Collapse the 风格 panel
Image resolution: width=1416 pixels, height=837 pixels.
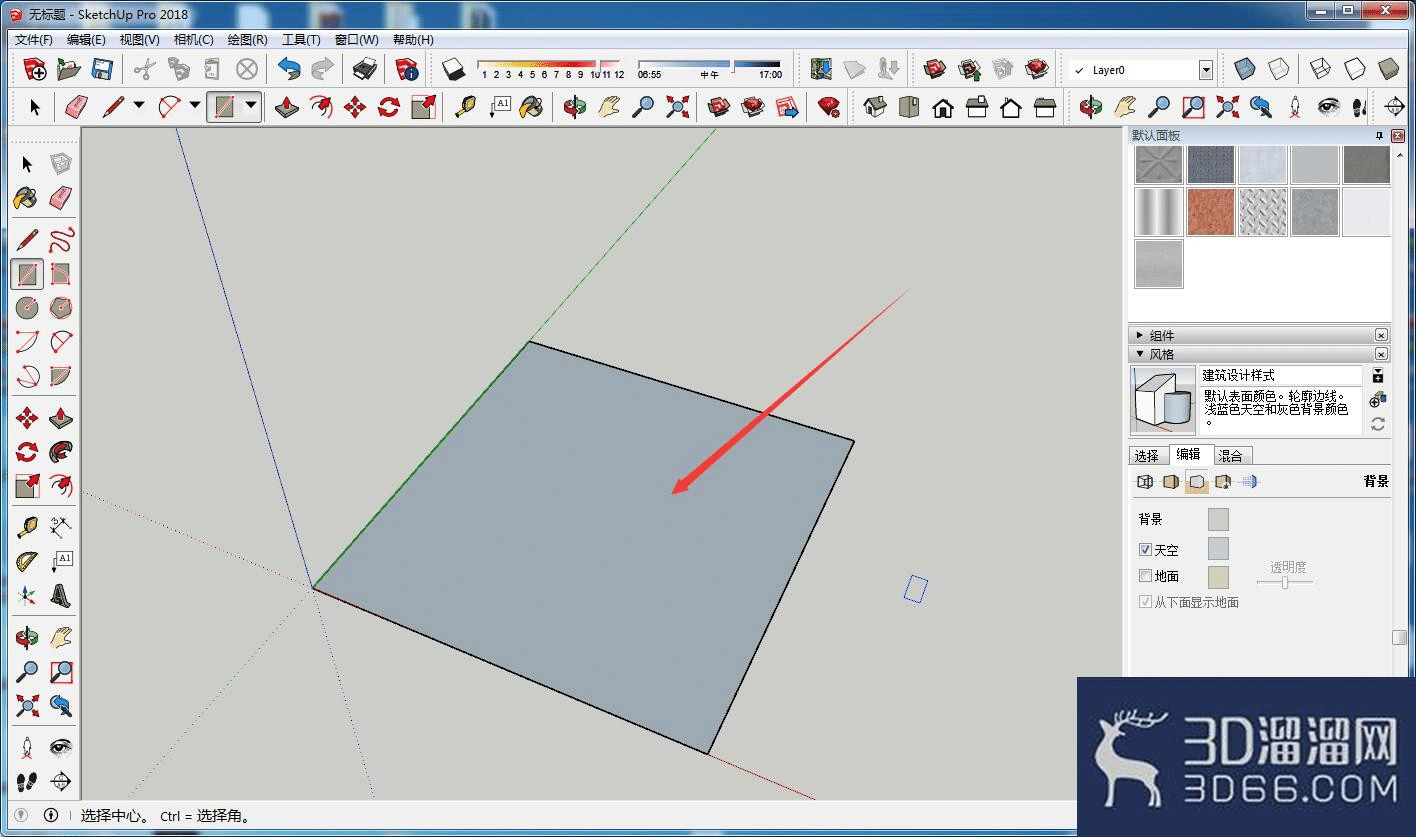pos(1139,354)
